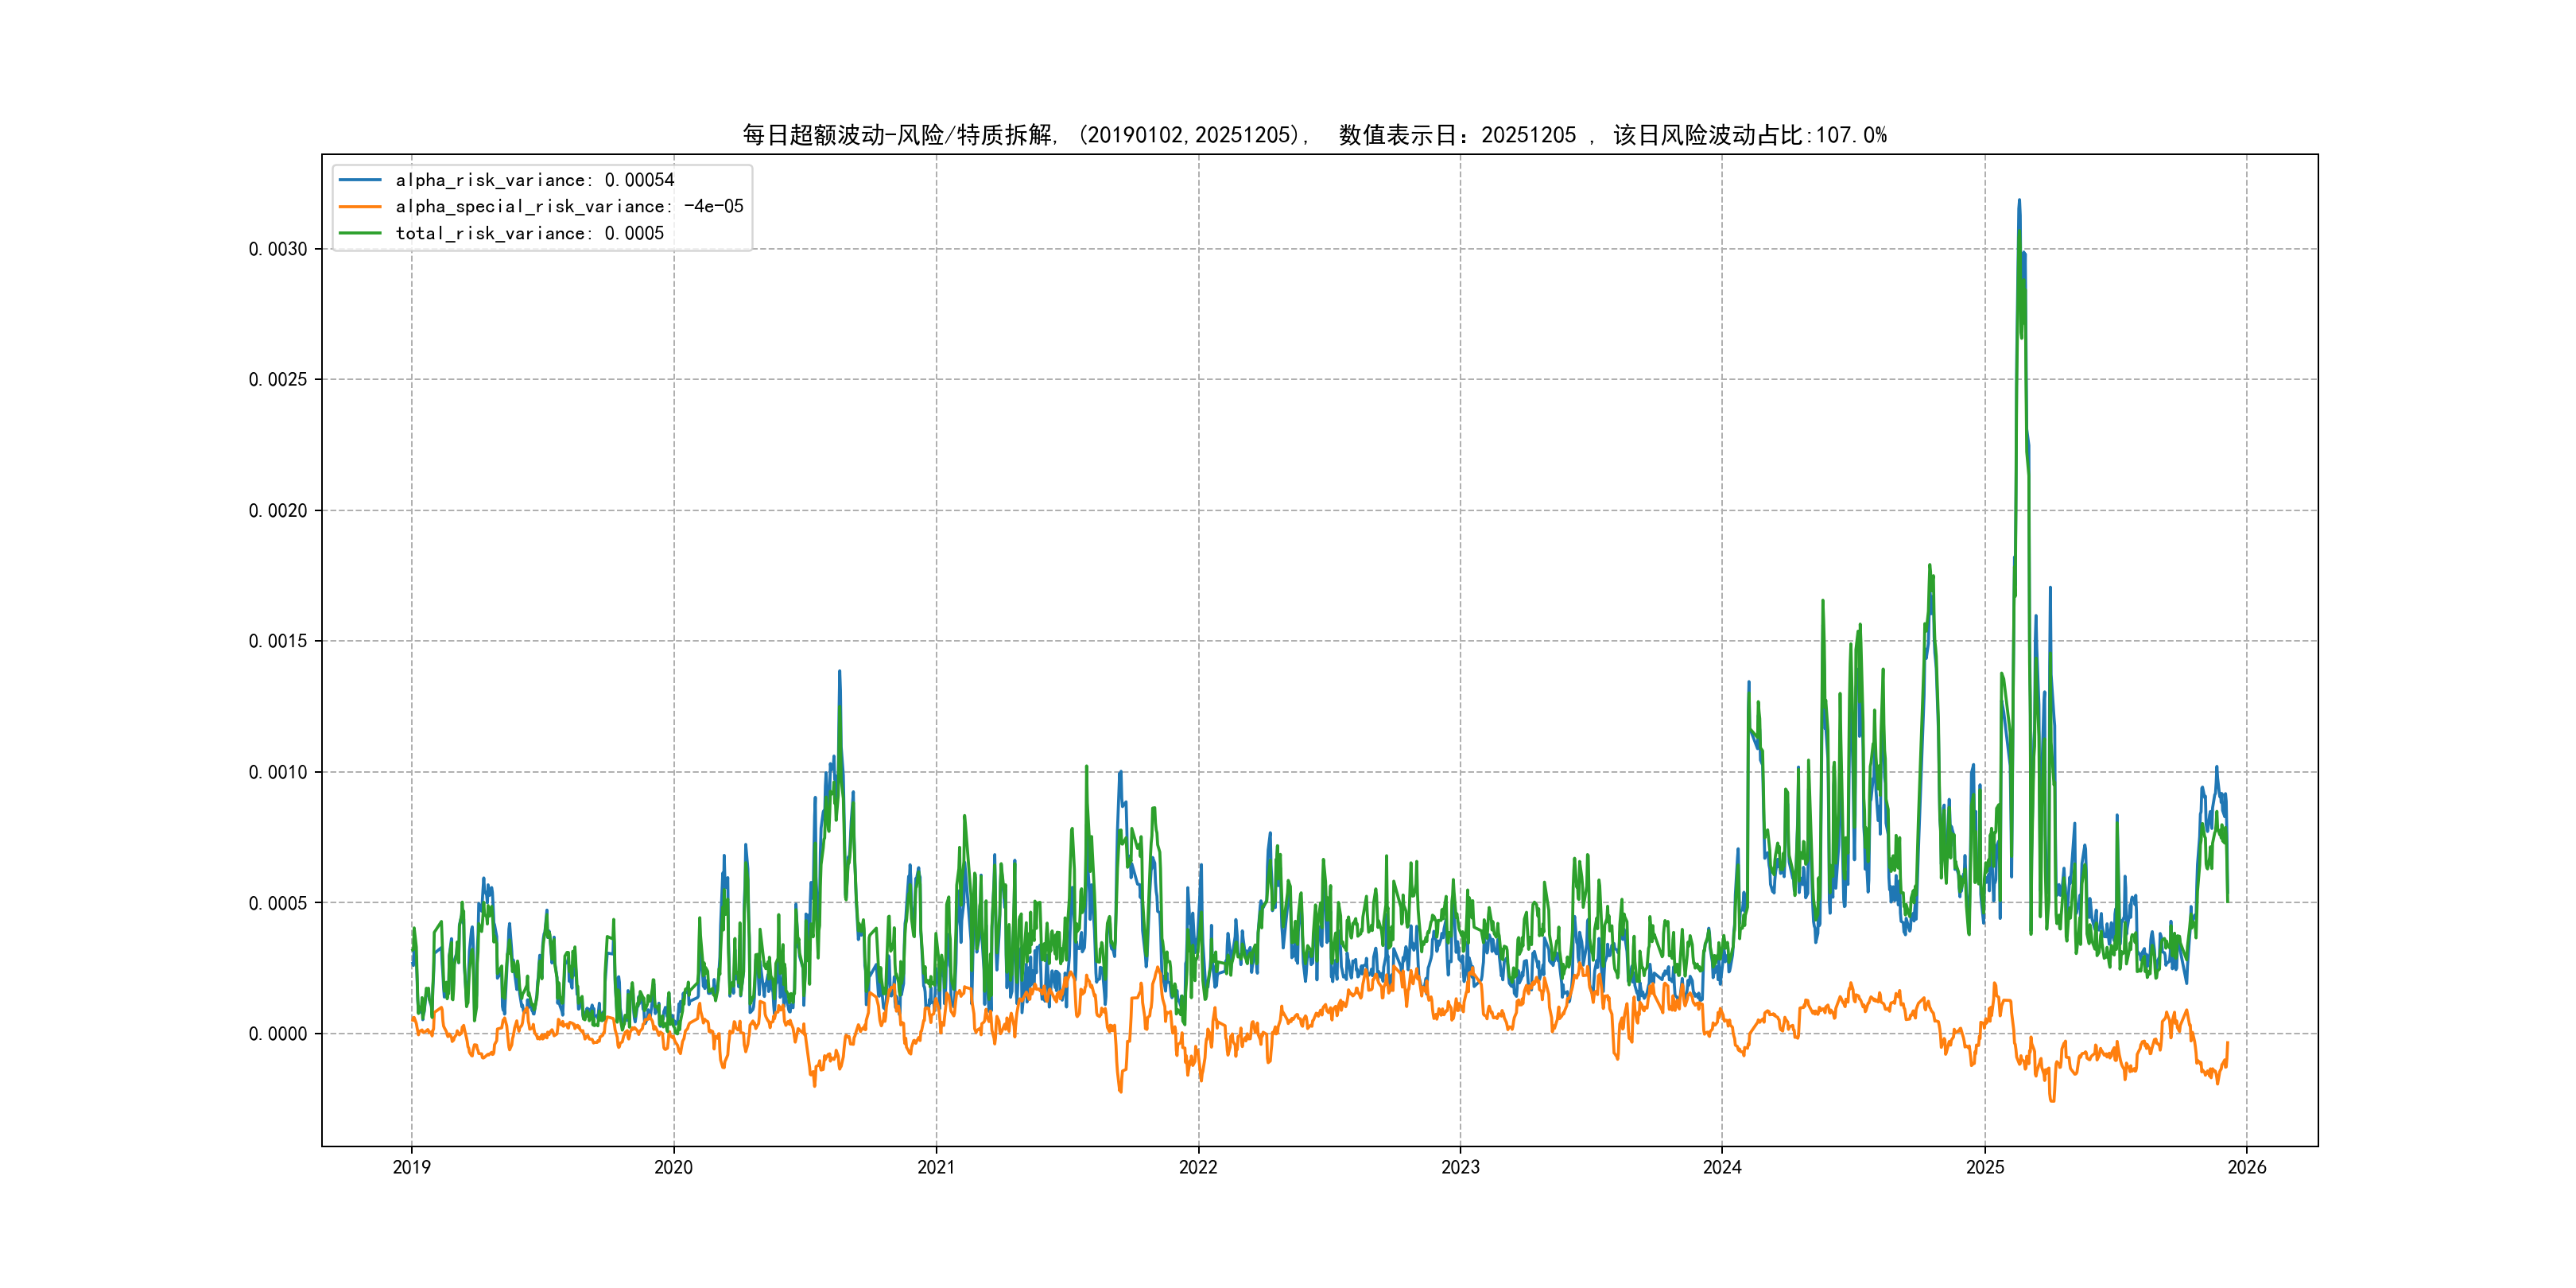This screenshot has width=2576, height=1288.
Task: Click the 2019 x-axis tick label
Action: point(411,1167)
